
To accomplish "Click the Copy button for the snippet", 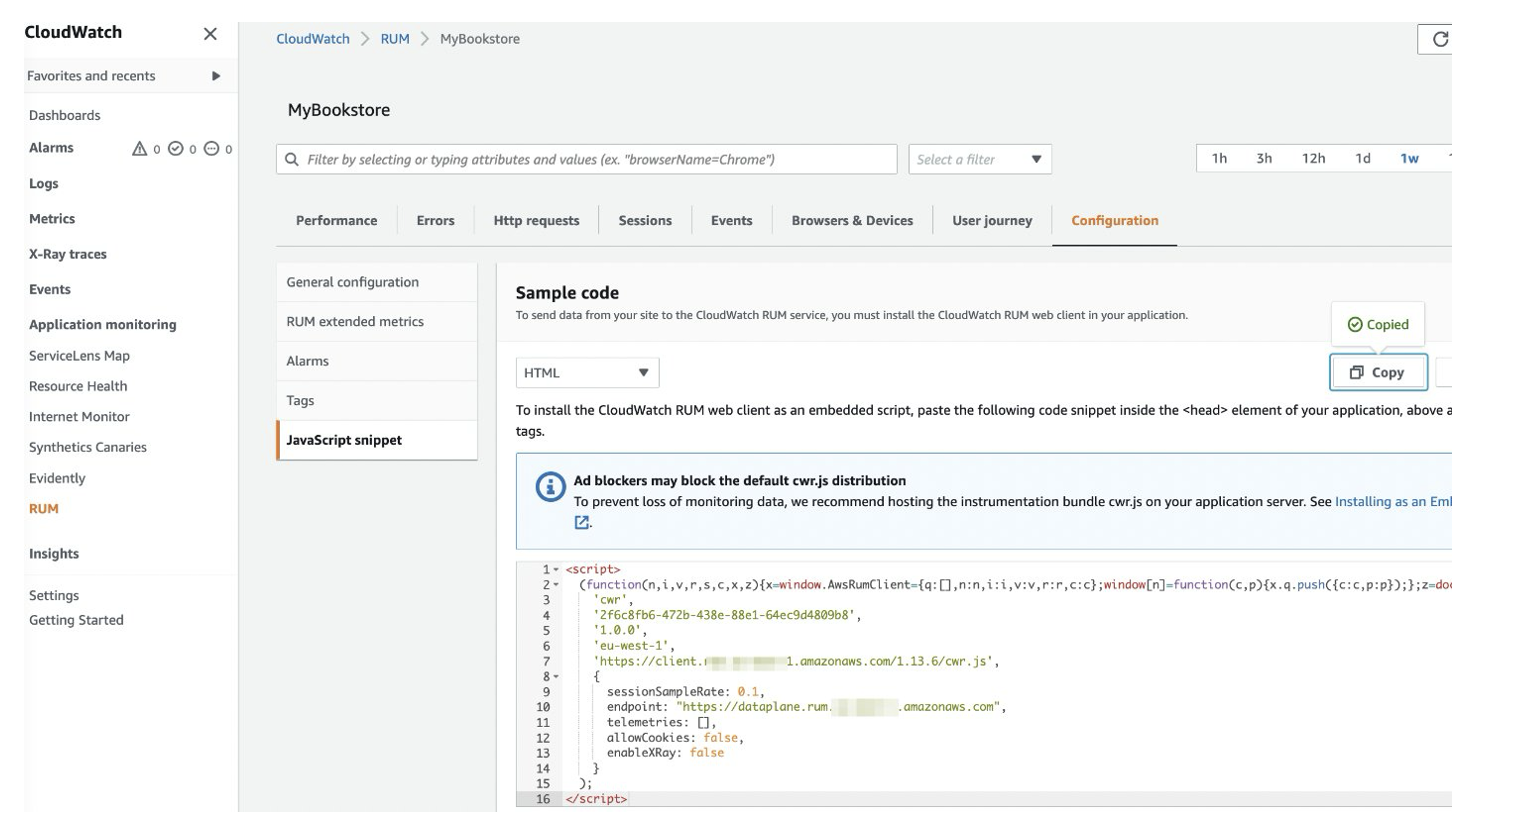I will (x=1380, y=371).
